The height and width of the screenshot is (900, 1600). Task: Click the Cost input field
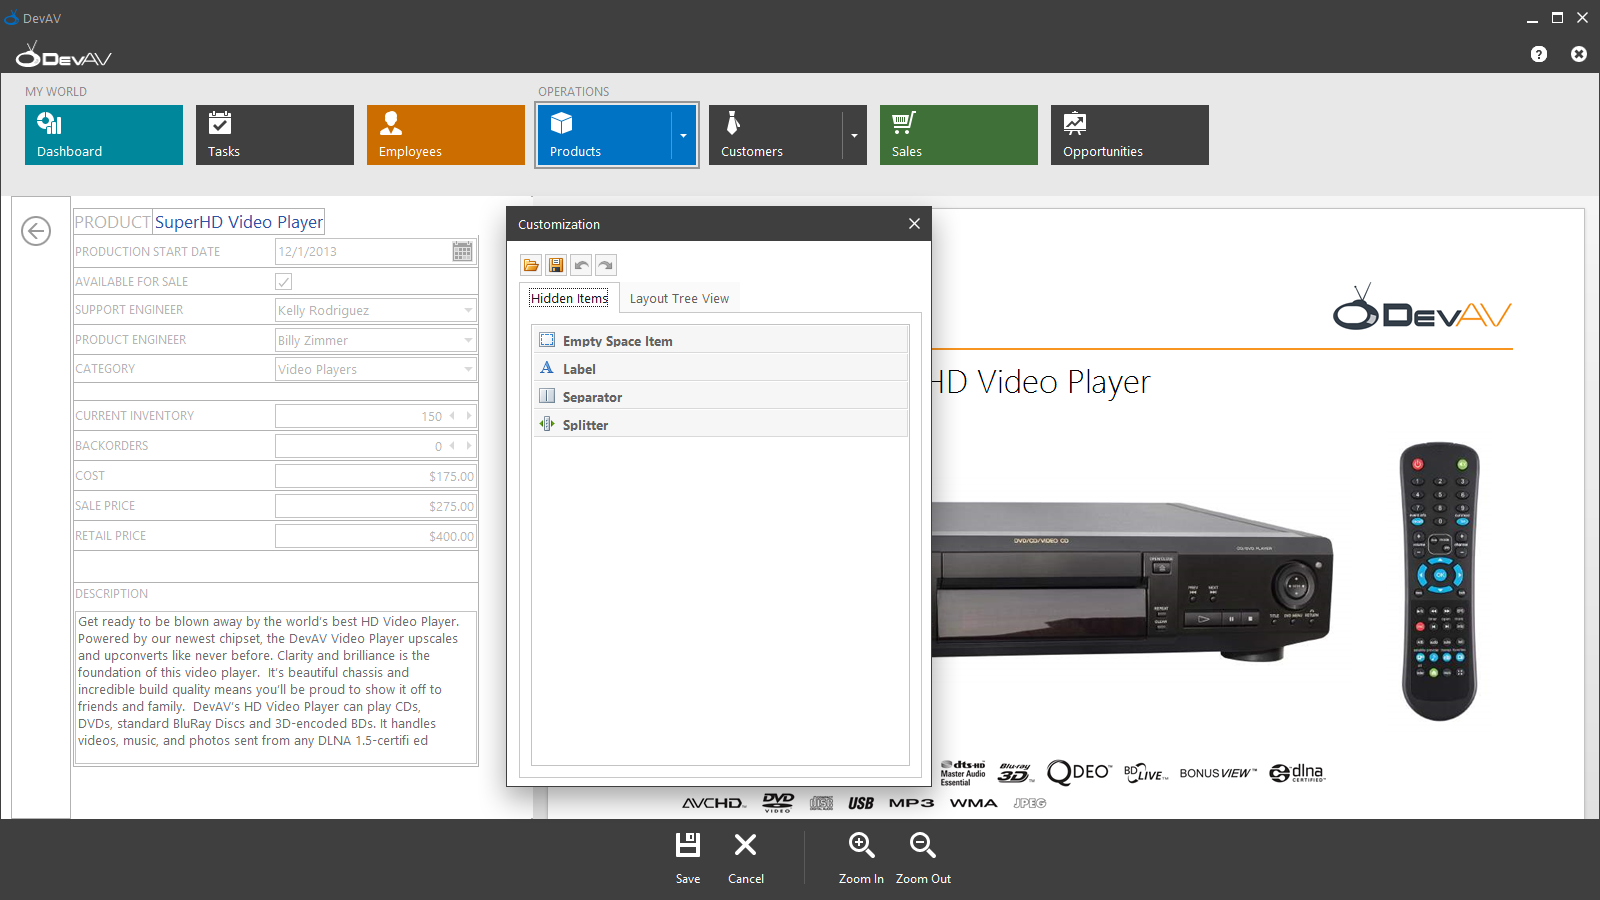[x=375, y=477]
